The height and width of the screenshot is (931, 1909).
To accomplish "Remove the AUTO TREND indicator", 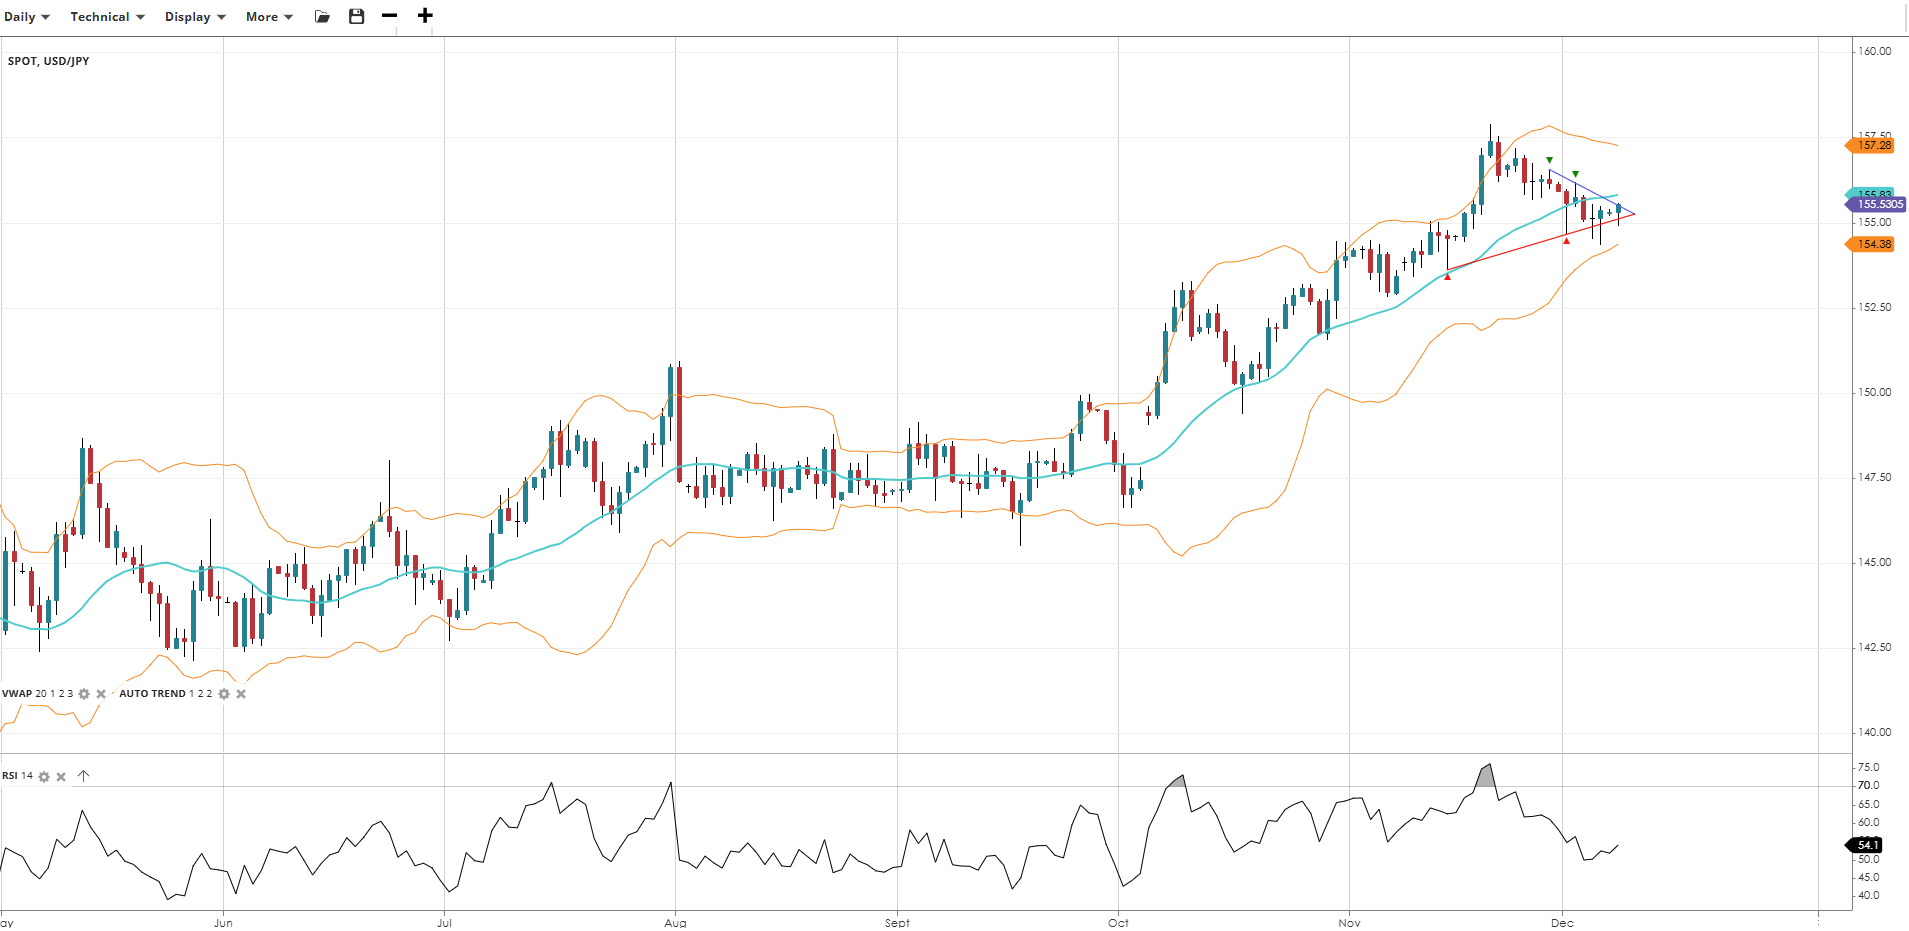I will point(241,694).
